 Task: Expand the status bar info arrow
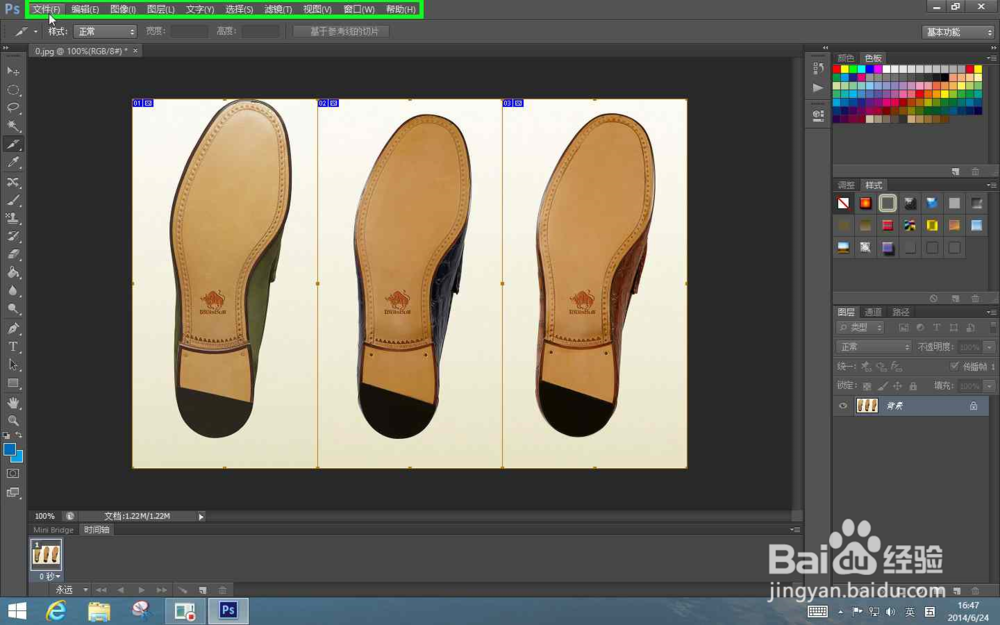click(201, 517)
